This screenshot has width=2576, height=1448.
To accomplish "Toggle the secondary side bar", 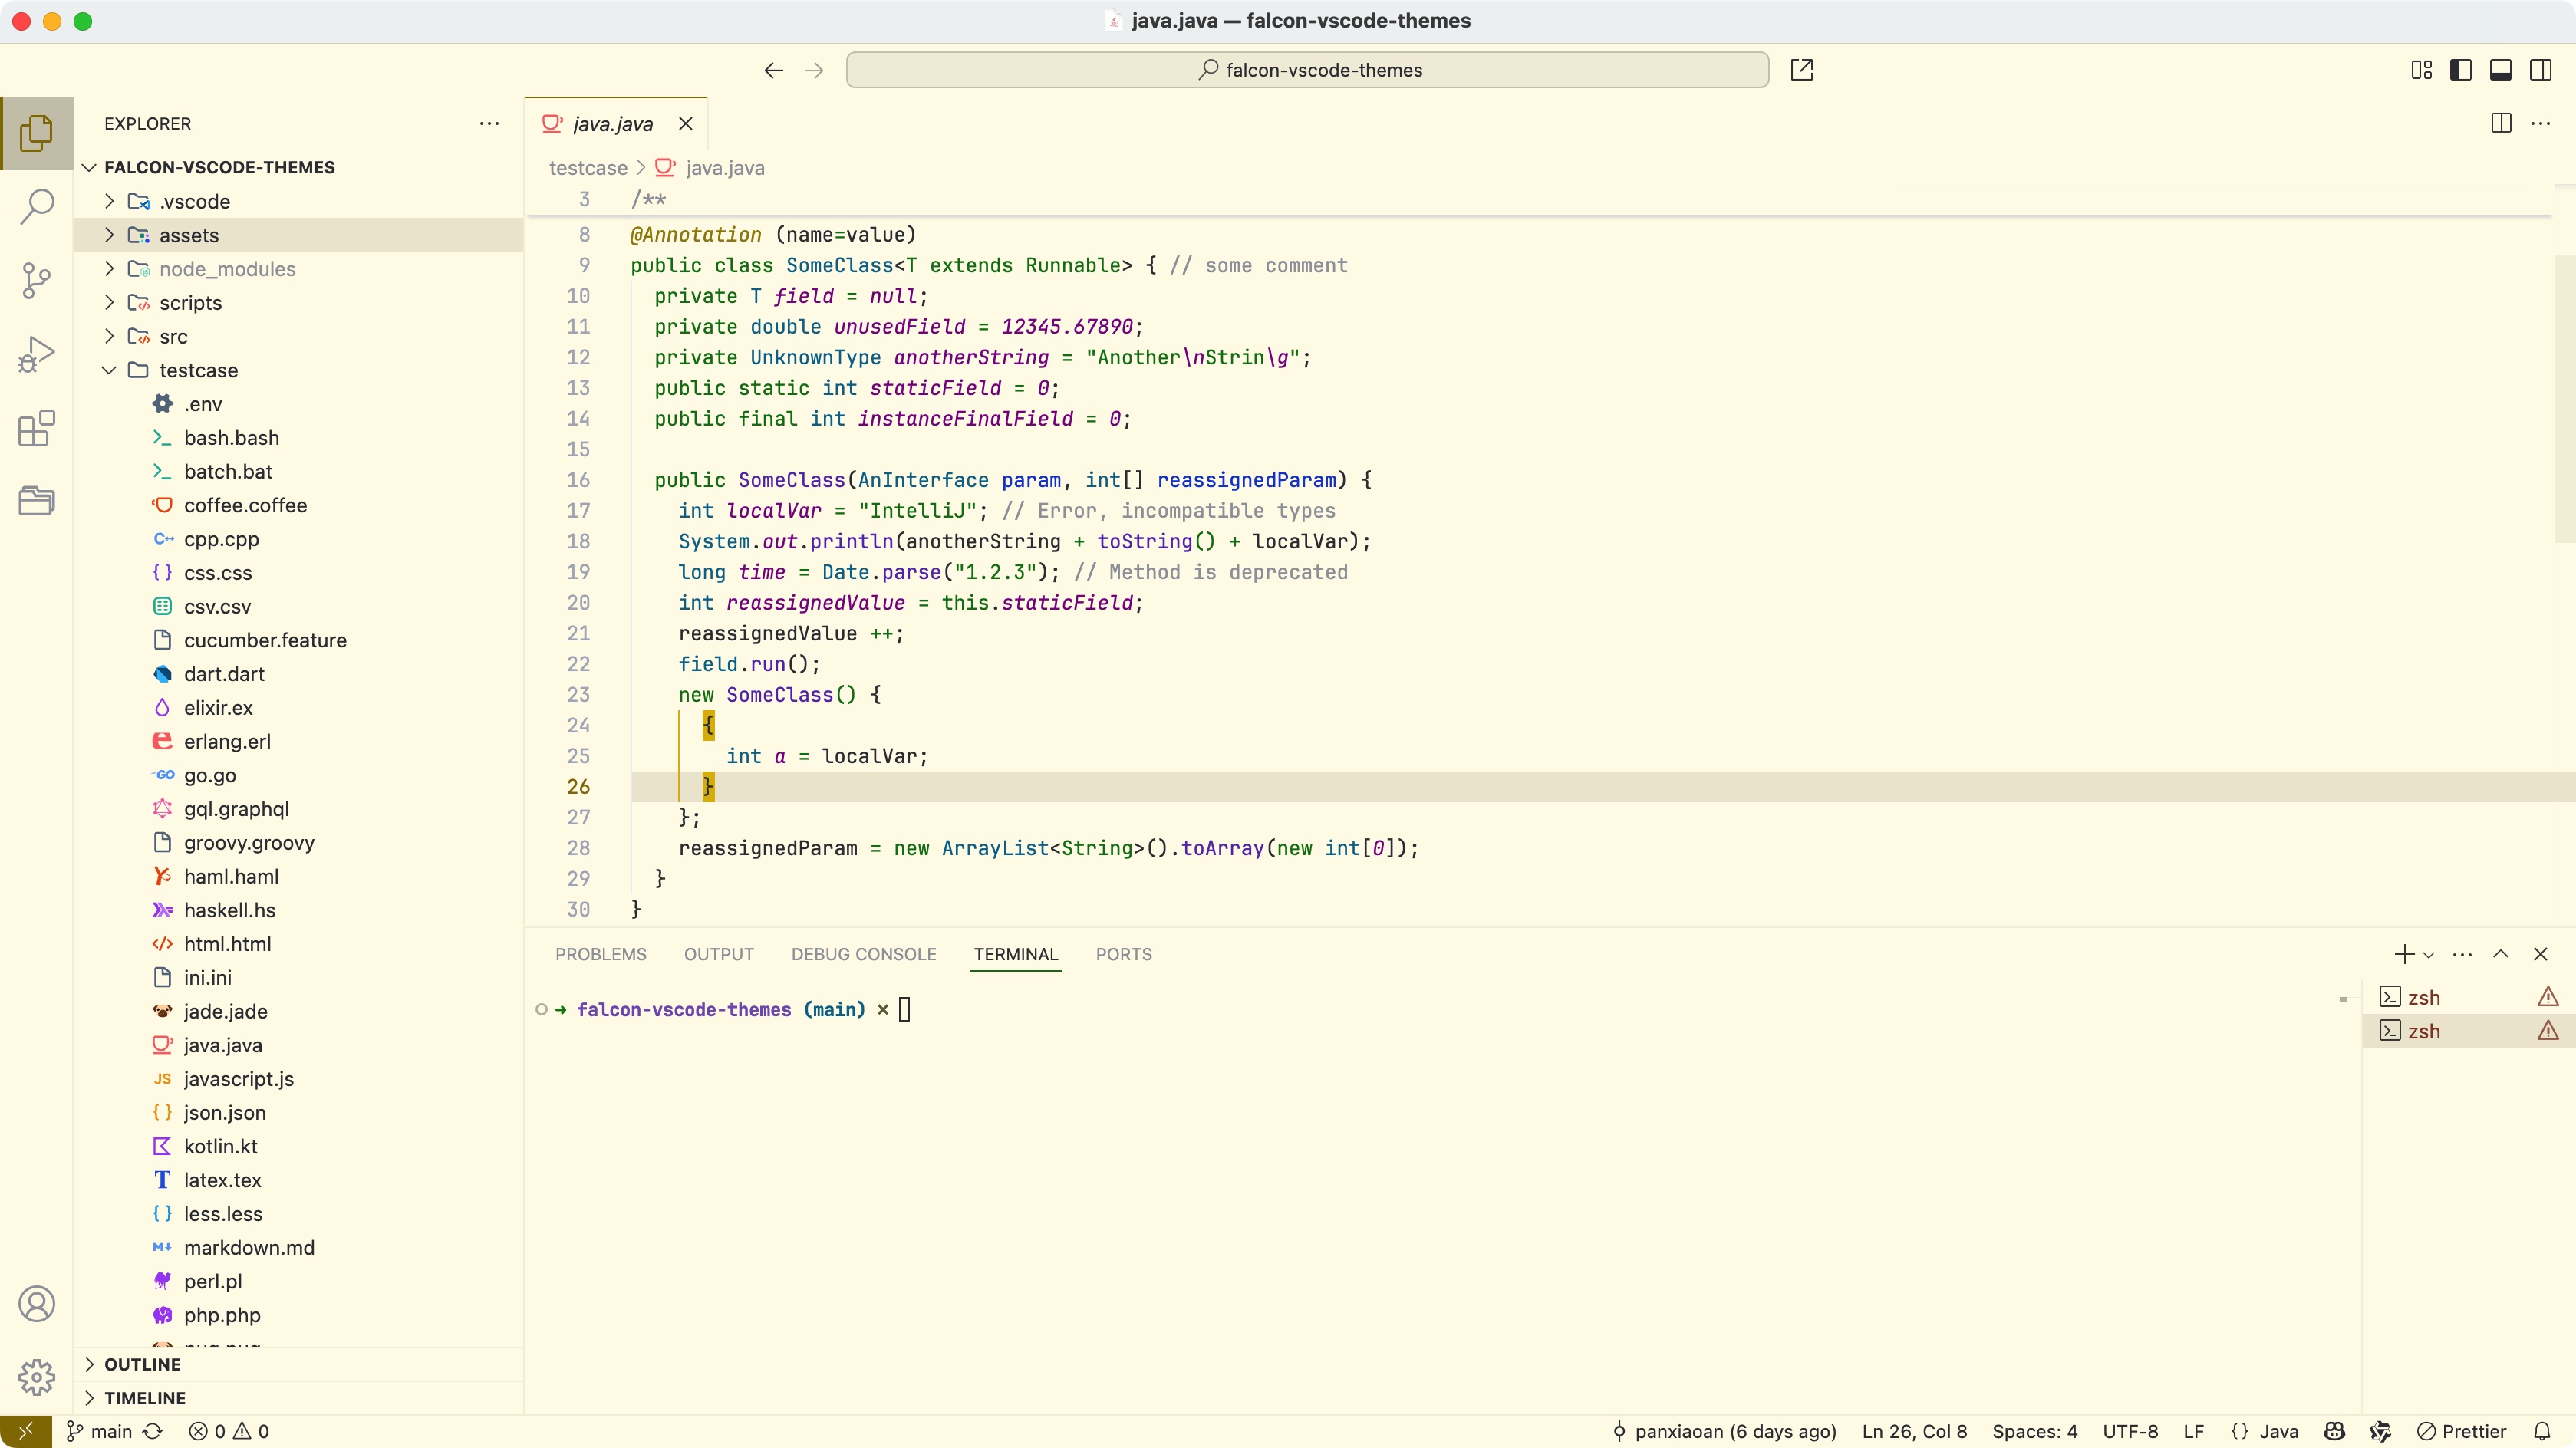I will (x=2540, y=70).
